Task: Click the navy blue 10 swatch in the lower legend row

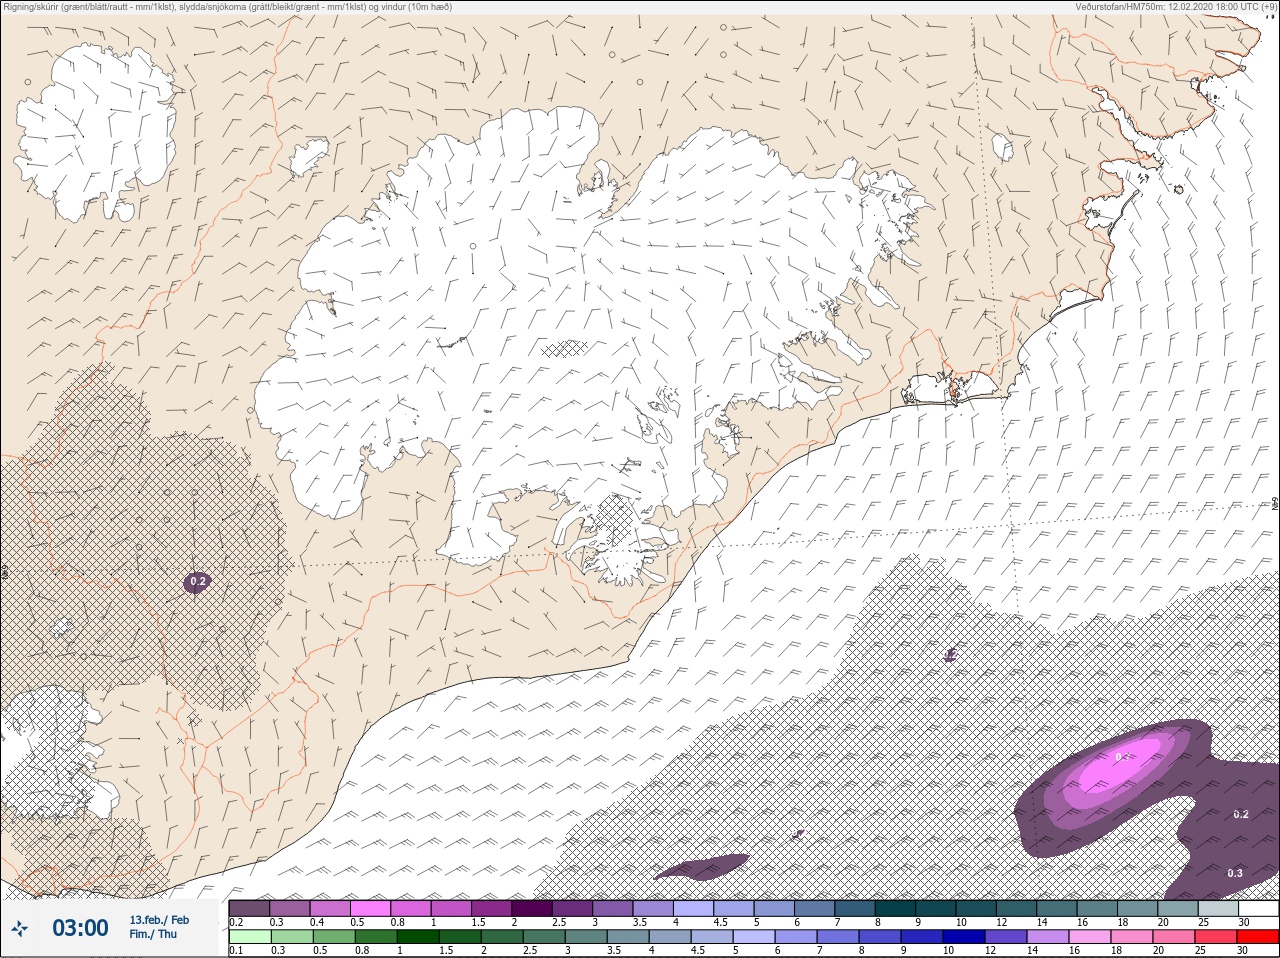Action: (x=964, y=937)
